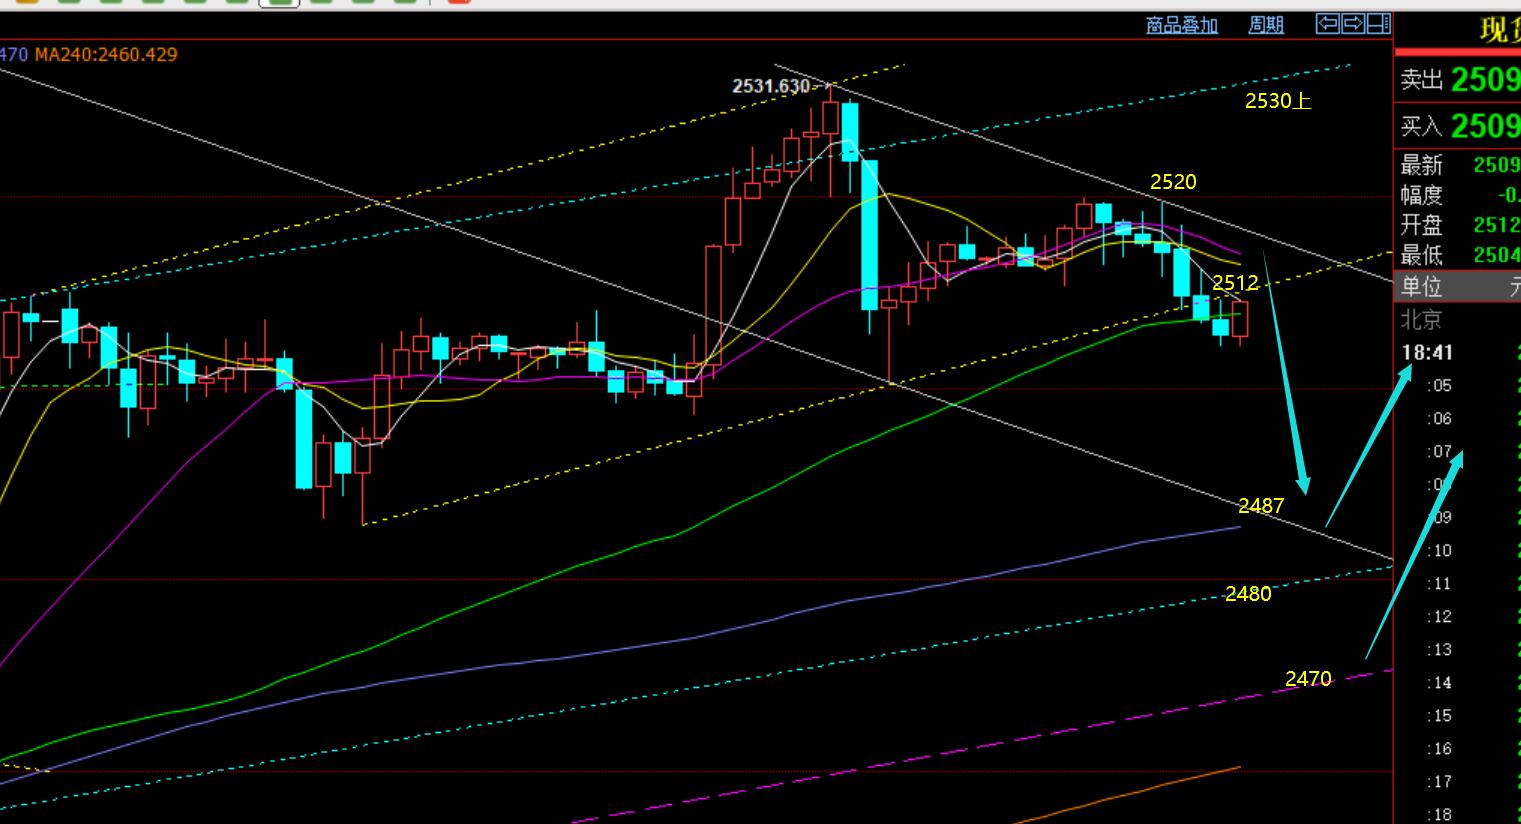Select the :17 tick row
1521x824 pixels.
[1458, 781]
